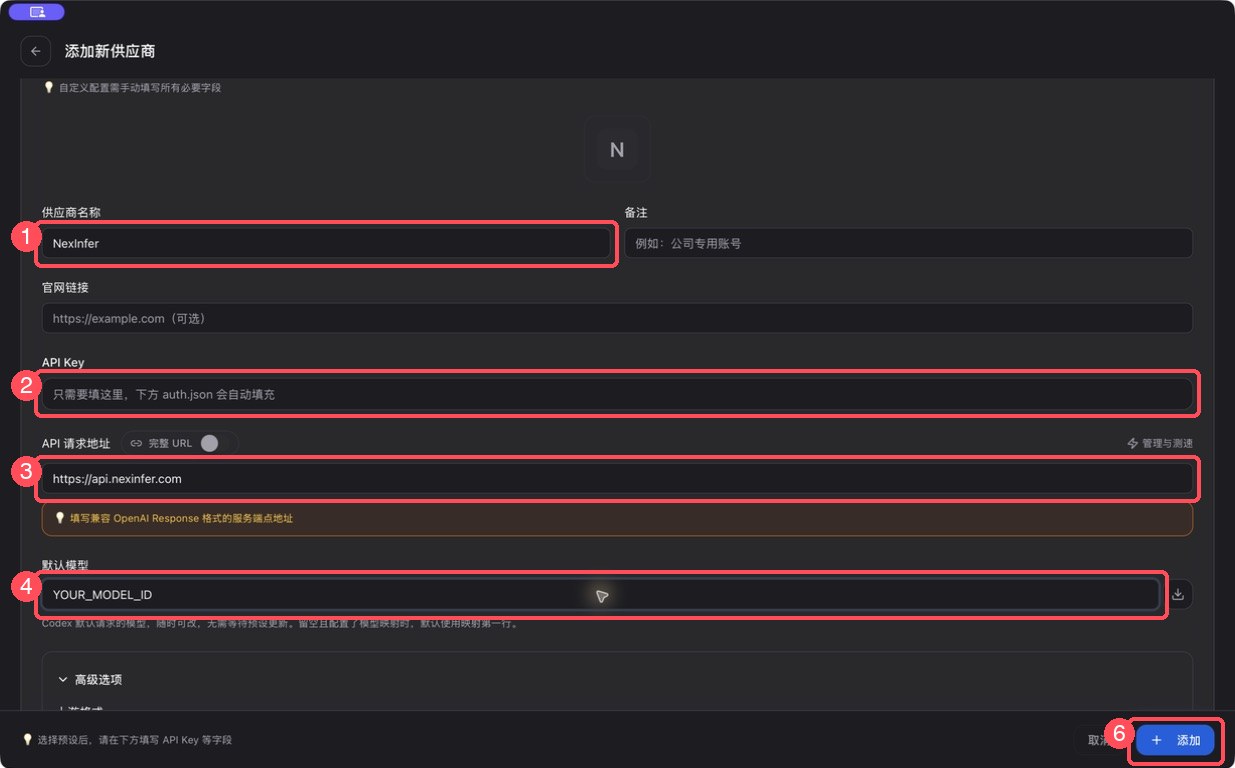The height and width of the screenshot is (768, 1235).
Task: Click the API Key input field
Action: click(x=617, y=394)
